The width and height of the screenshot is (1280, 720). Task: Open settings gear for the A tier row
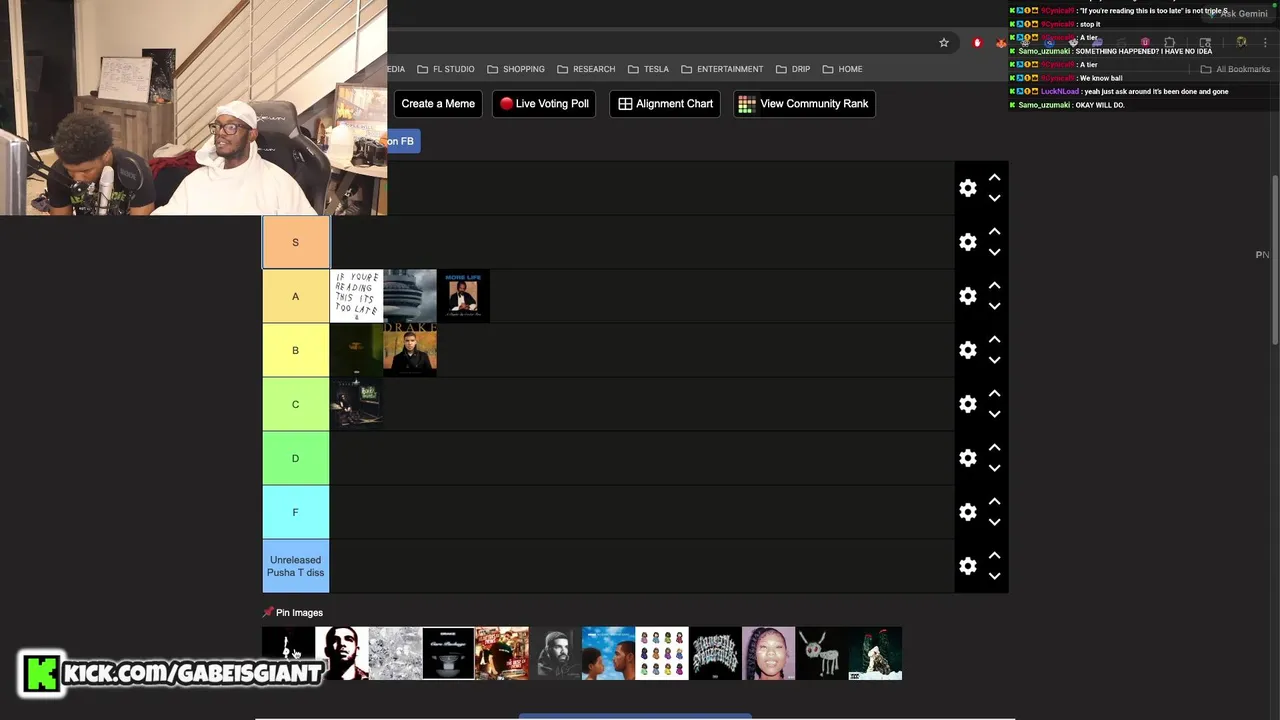(x=968, y=296)
